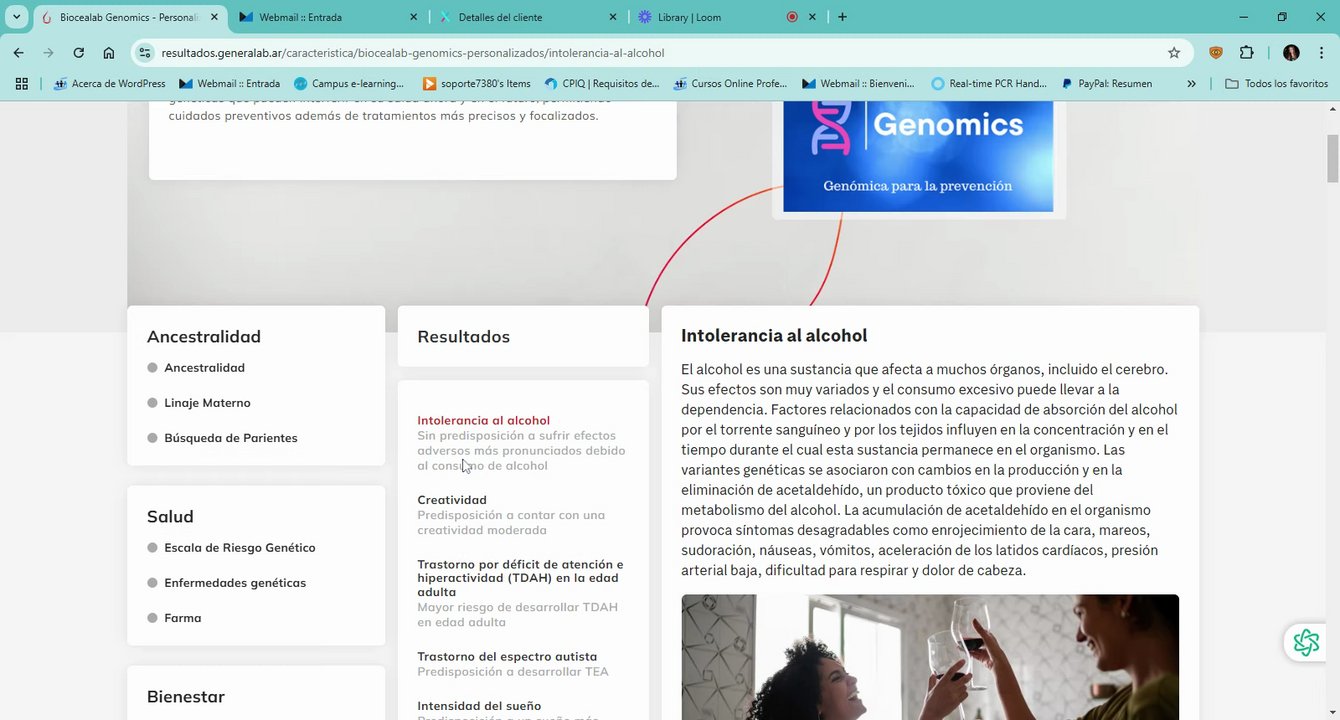Viewport: 1340px width, 720px height.
Task: Select Ancestralidad item in the sidebar list
Action: coord(204,368)
